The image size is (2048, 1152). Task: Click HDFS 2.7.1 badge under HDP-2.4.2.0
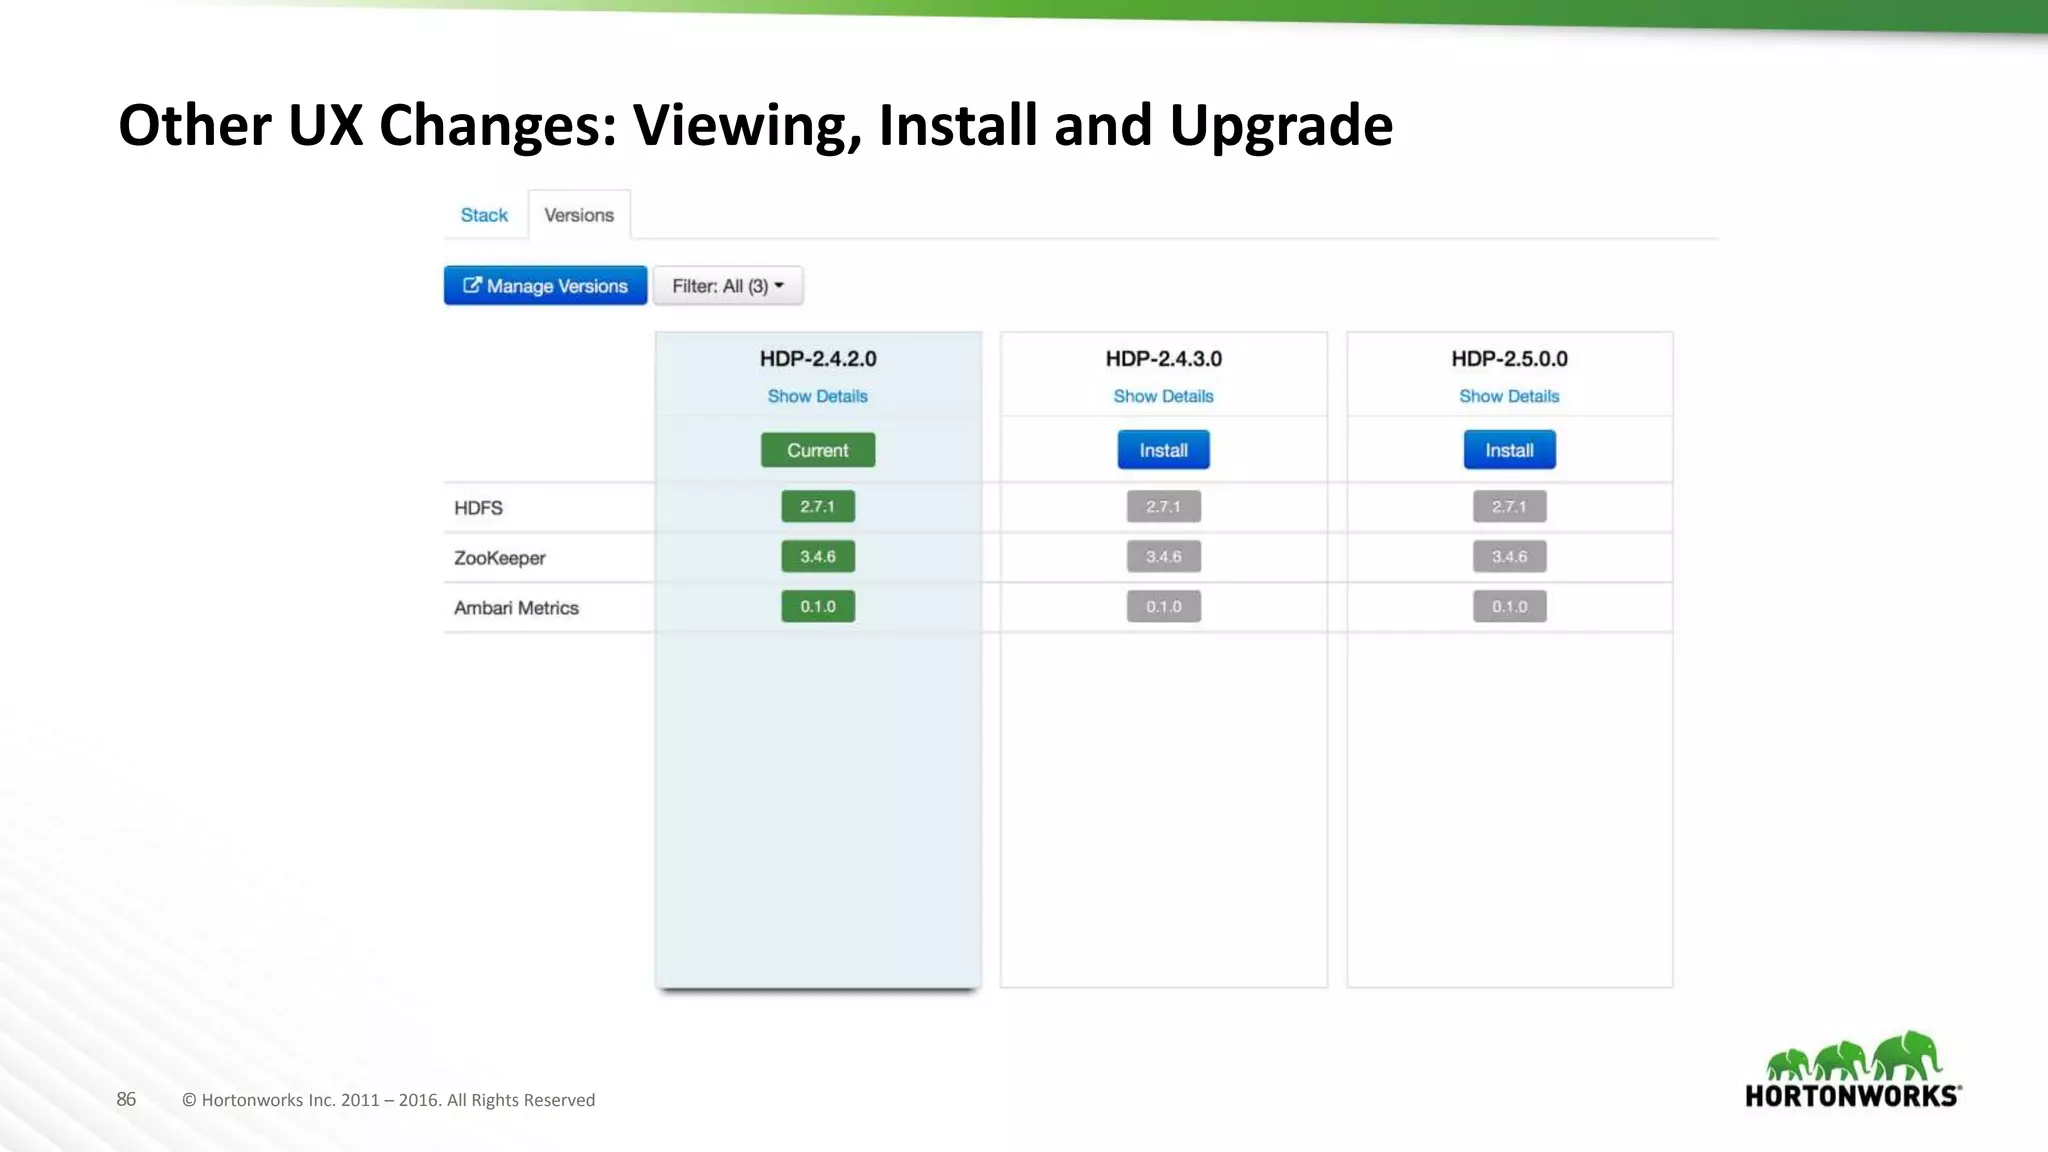click(818, 506)
